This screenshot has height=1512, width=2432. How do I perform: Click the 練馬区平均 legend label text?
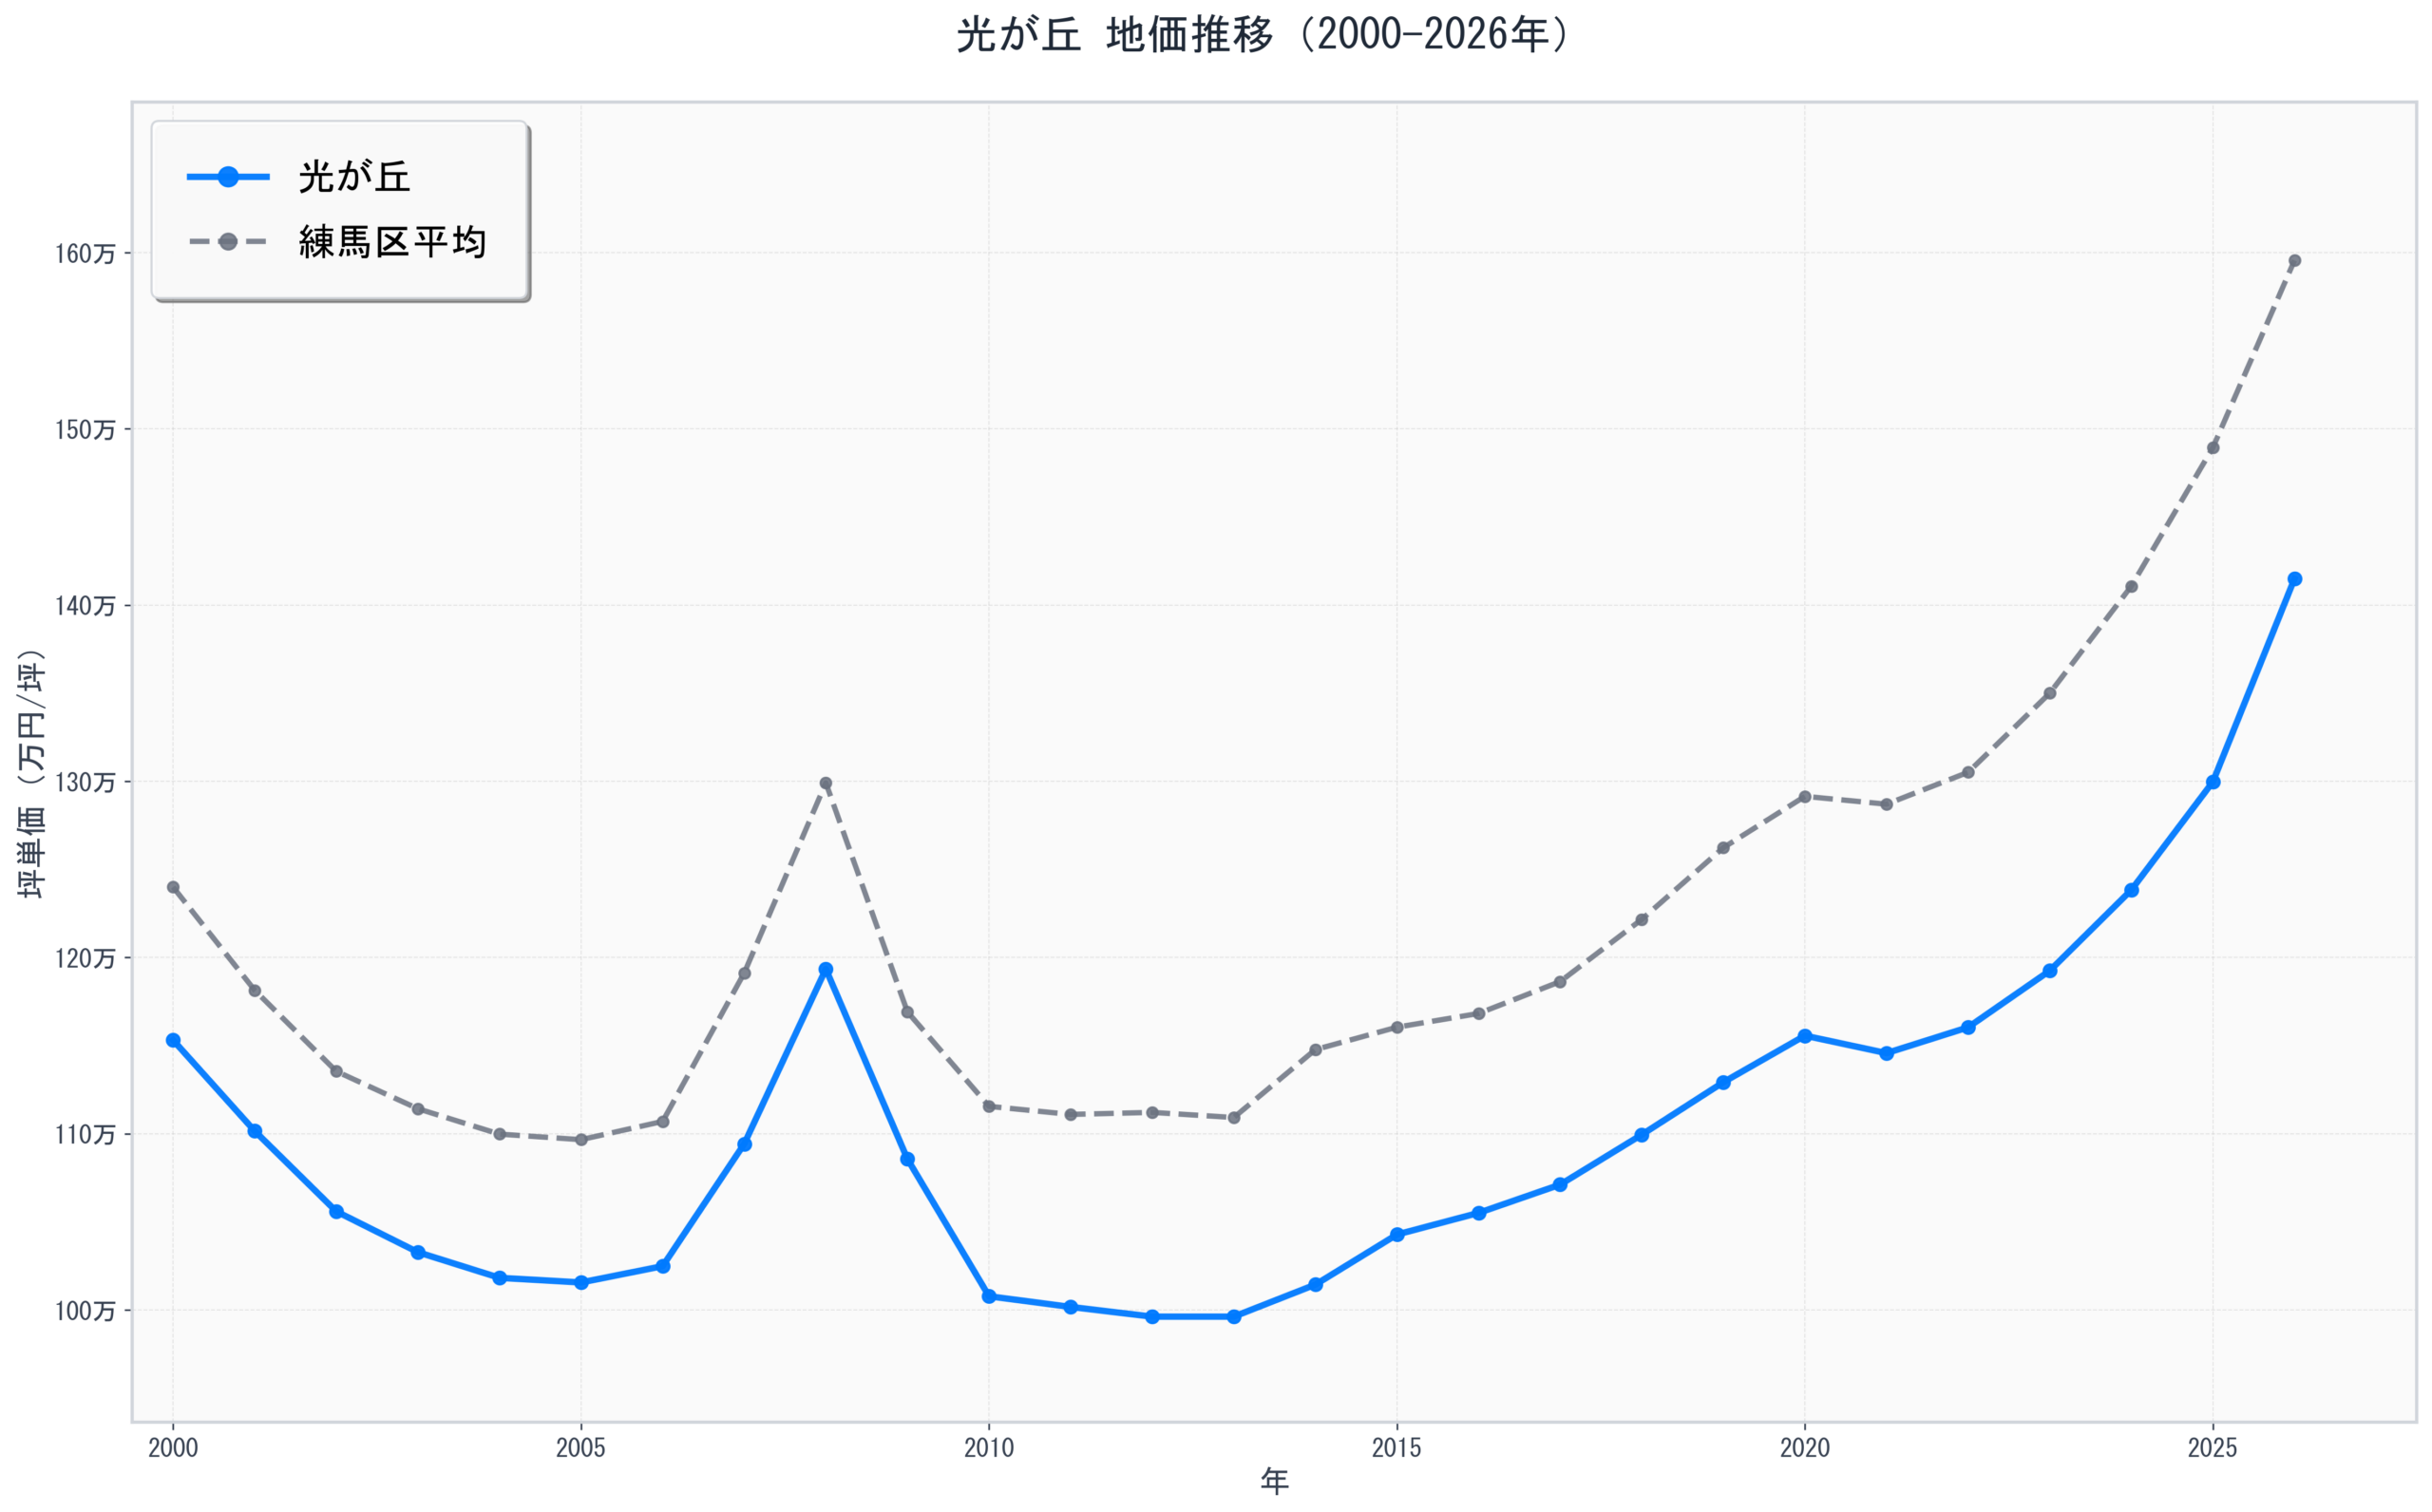tap(392, 242)
